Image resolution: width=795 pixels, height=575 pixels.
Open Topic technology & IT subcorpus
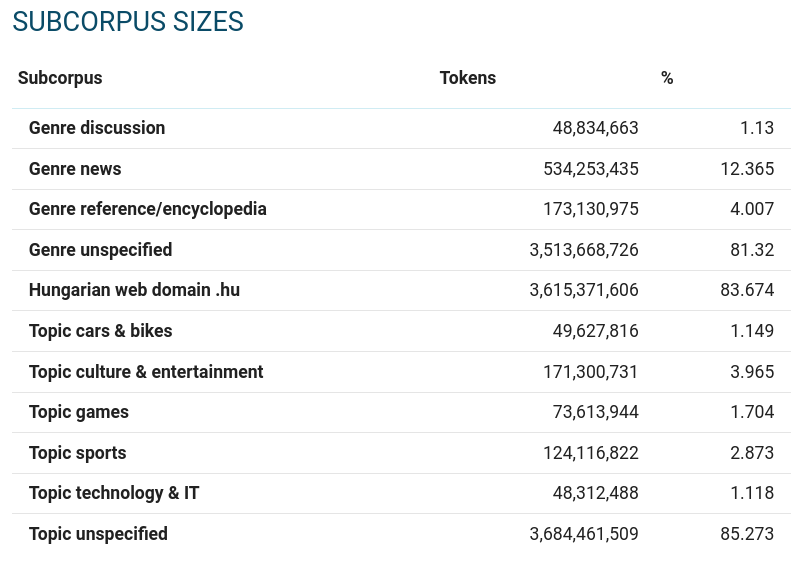(114, 493)
